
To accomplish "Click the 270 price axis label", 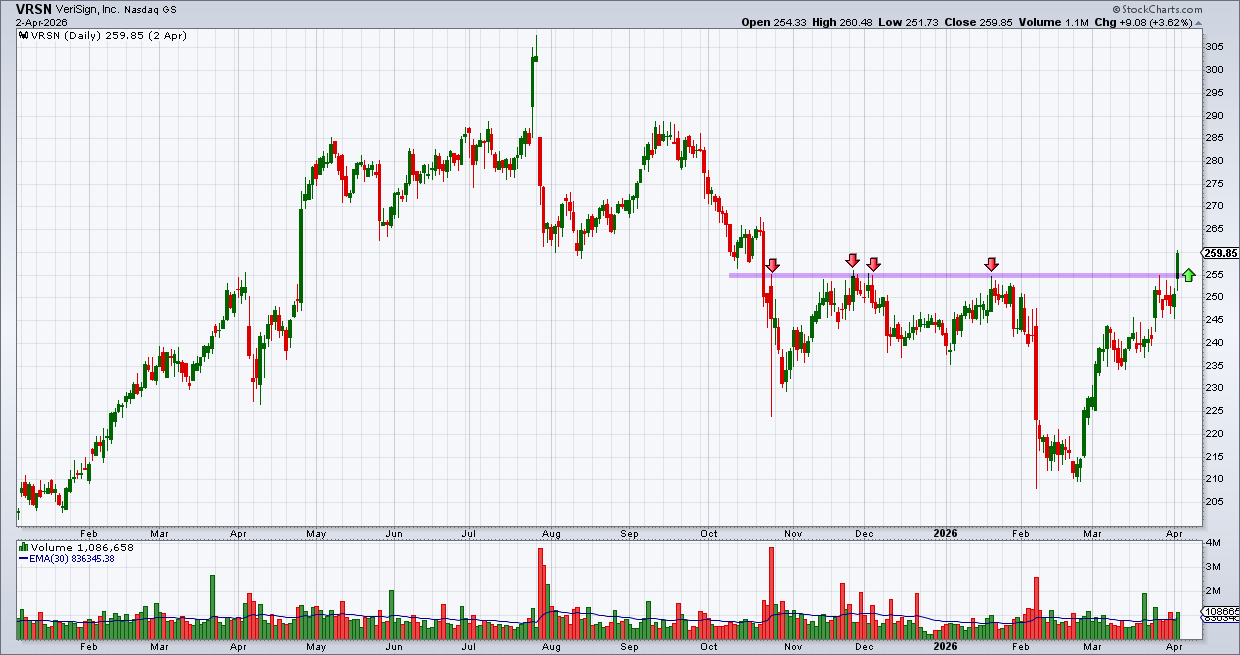I will point(1214,206).
